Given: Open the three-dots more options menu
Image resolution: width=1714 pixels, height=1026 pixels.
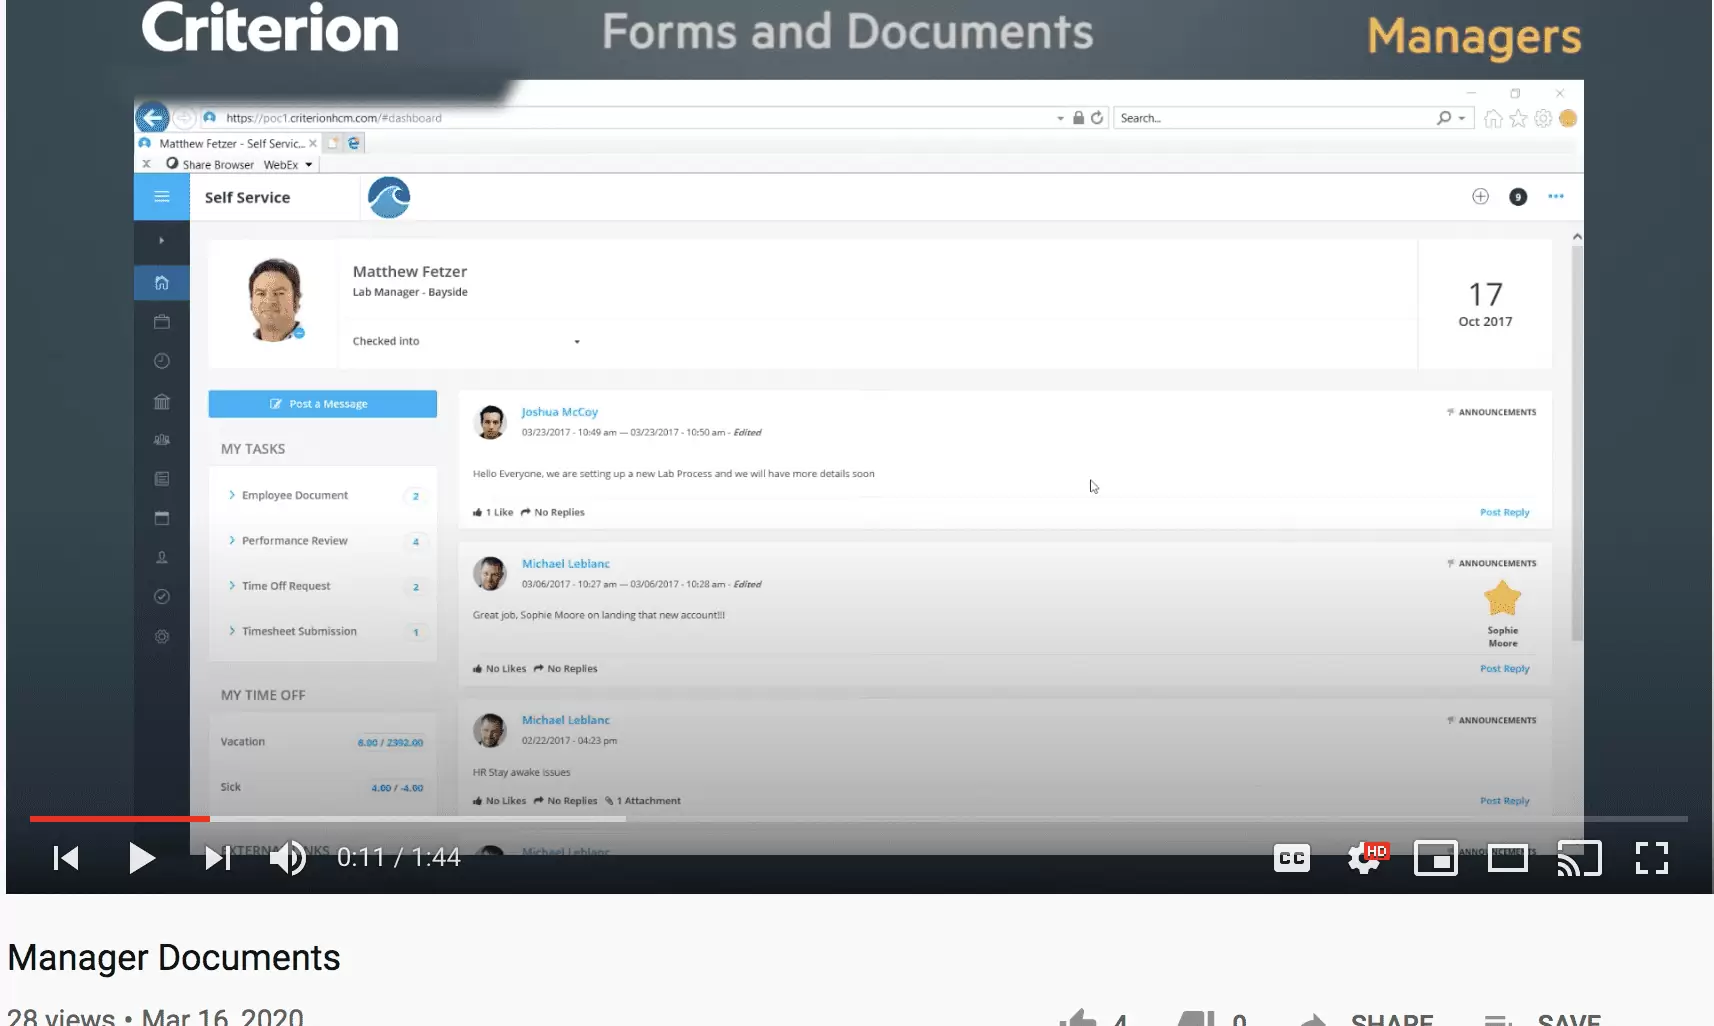Looking at the screenshot, I should tap(1556, 197).
